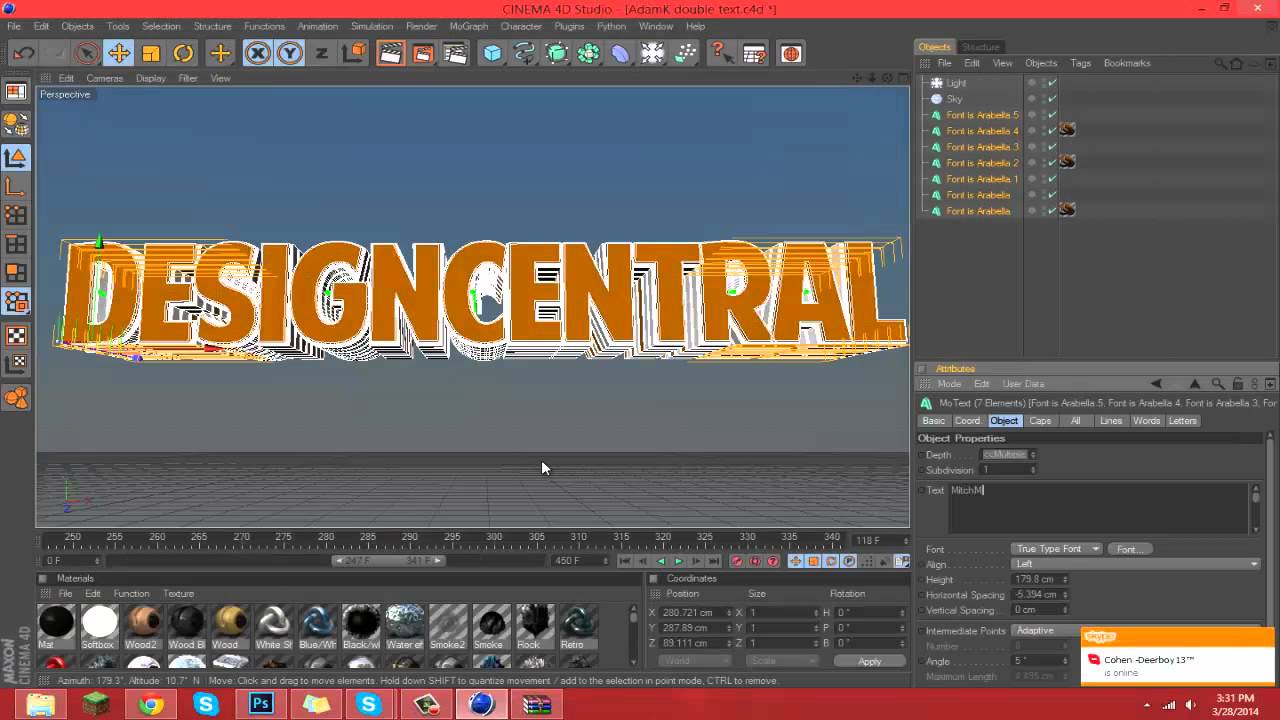The width and height of the screenshot is (1280, 720).
Task: Click material tag on Font is Arabella 4
Action: click(x=1067, y=130)
